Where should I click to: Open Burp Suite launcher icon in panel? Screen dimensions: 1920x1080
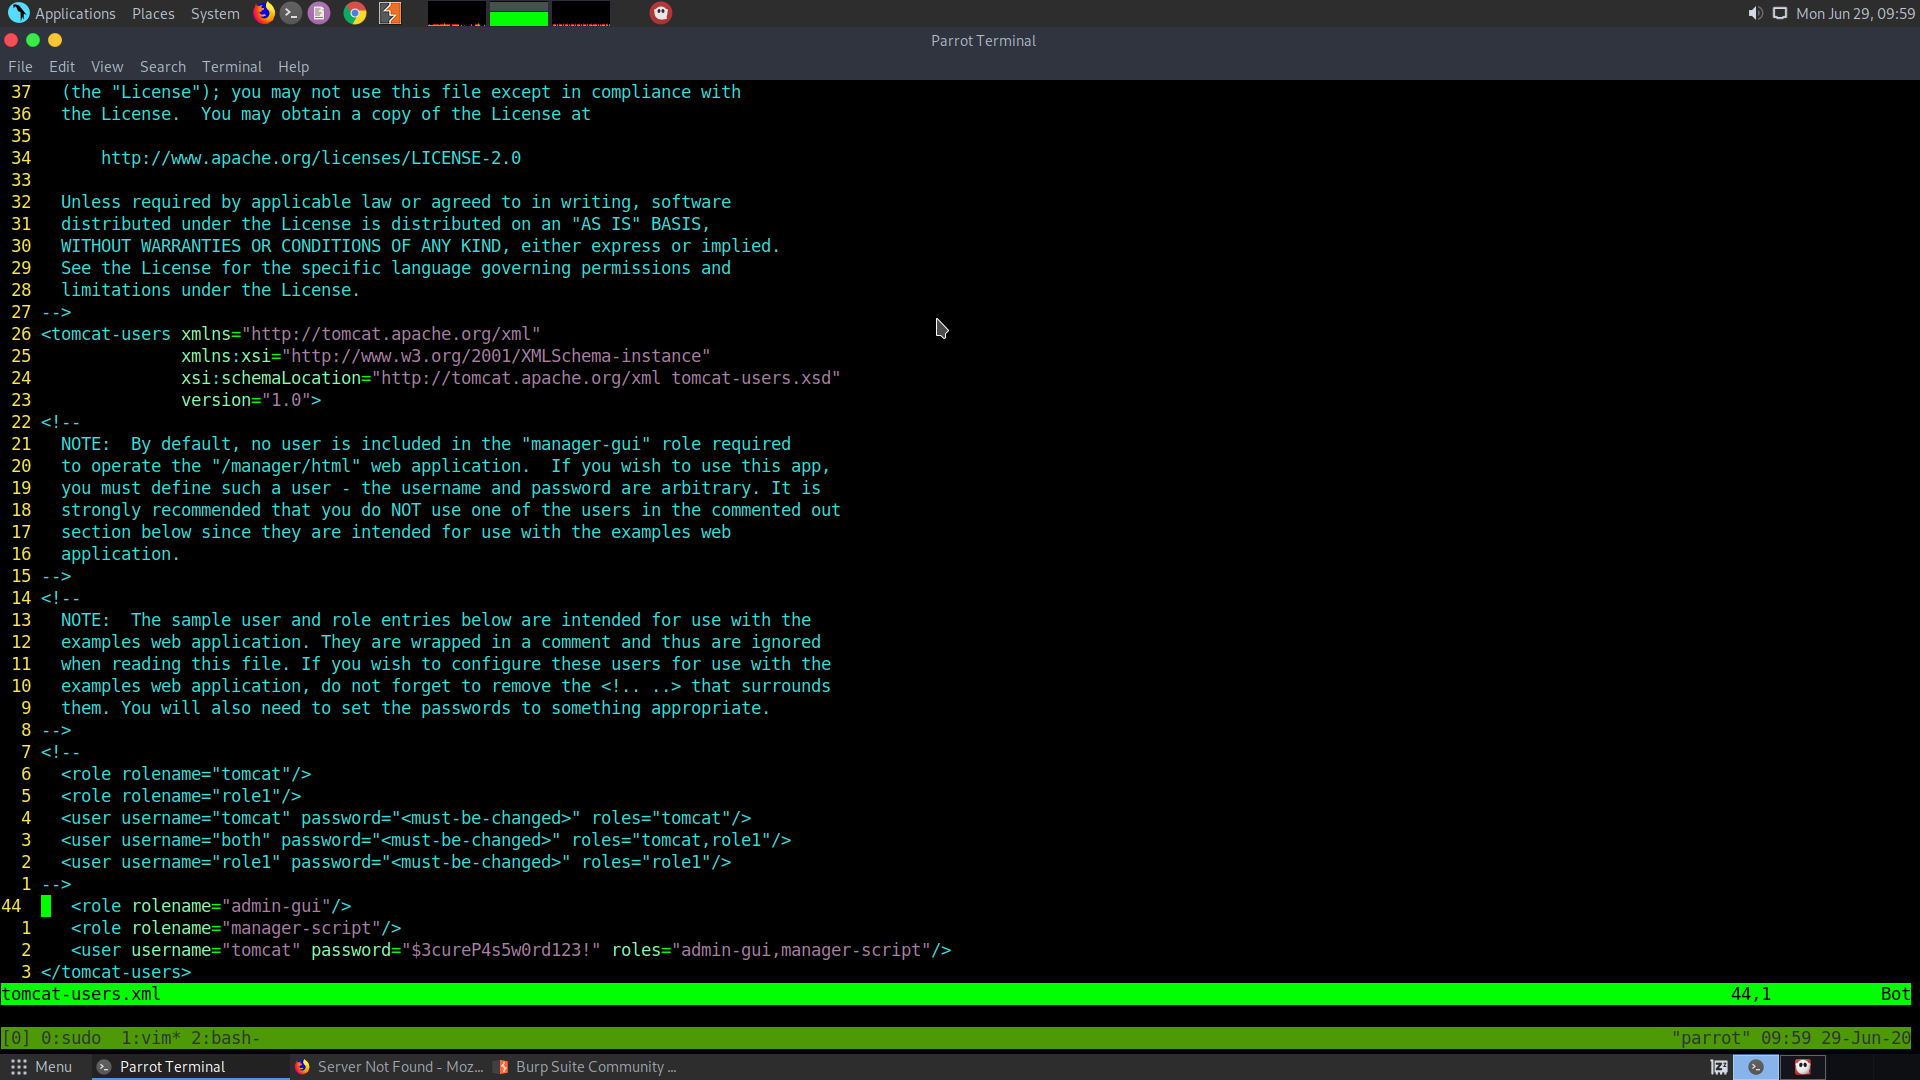coord(390,13)
